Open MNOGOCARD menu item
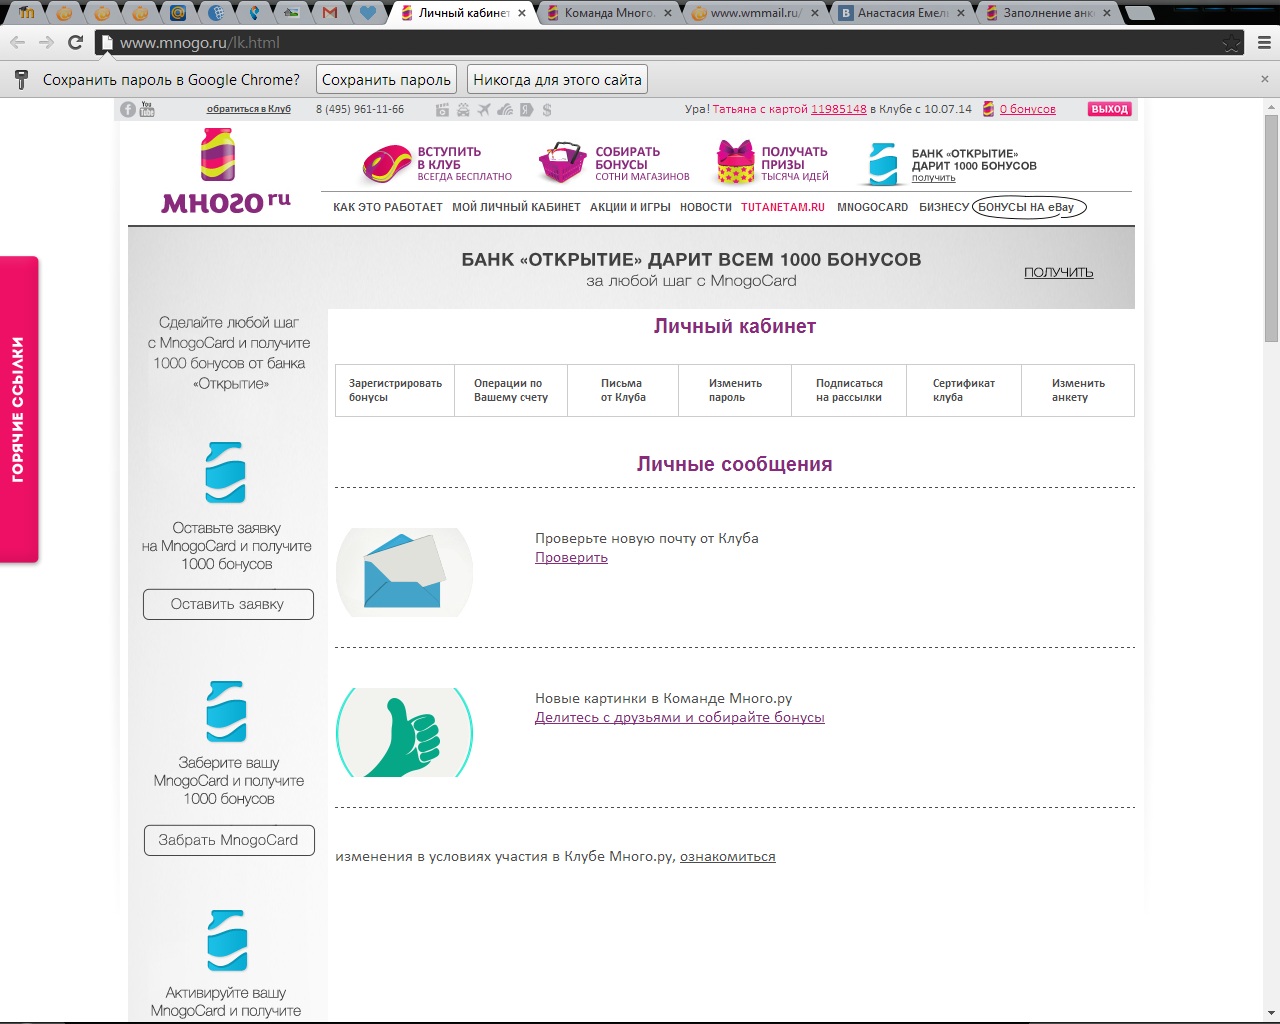Viewport: 1280px width, 1024px height. pyautogui.click(x=873, y=207)
